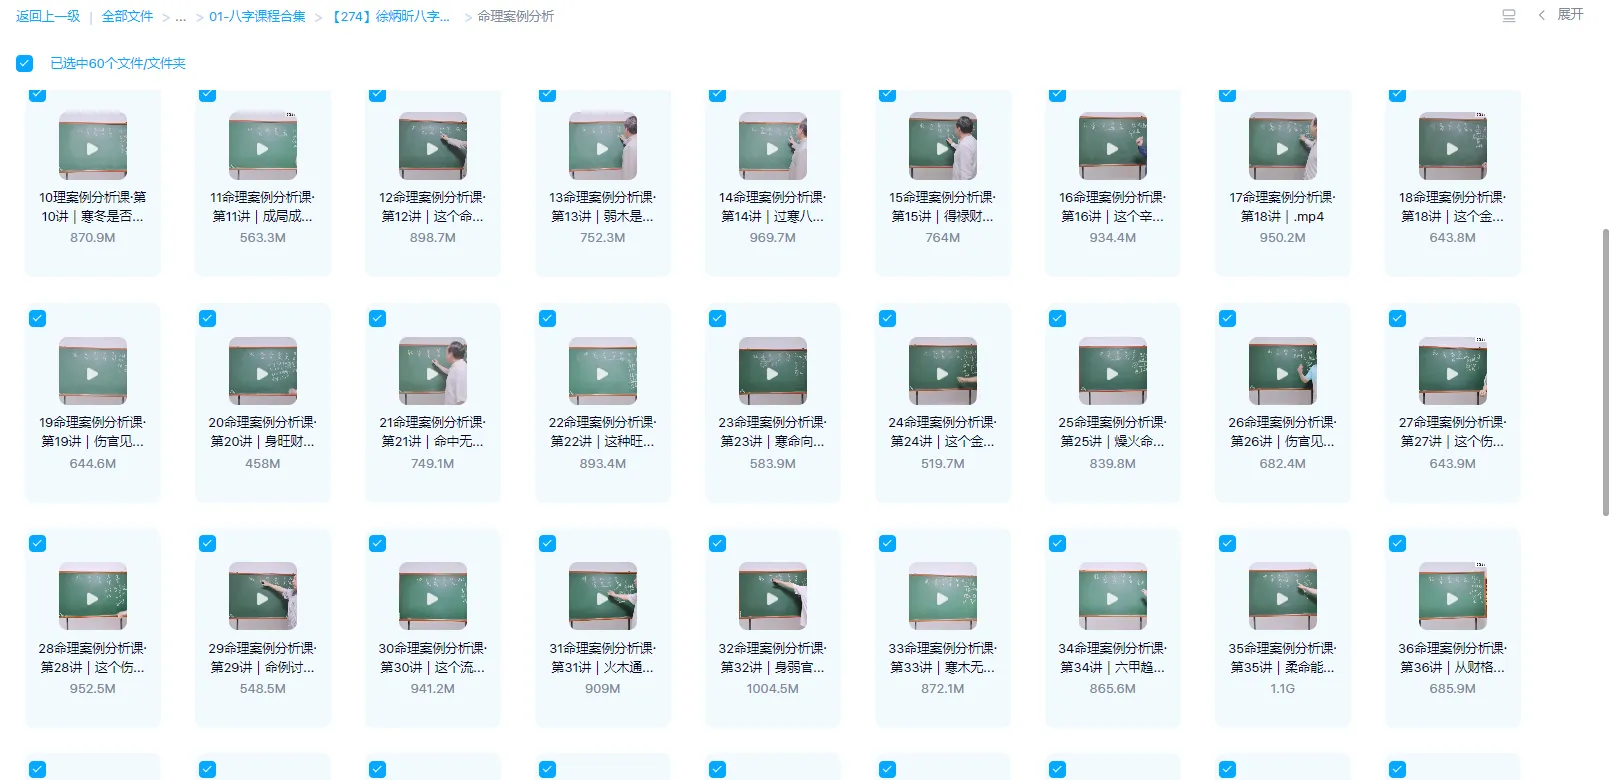Click the 1.1G file size label

[1282, 689]
